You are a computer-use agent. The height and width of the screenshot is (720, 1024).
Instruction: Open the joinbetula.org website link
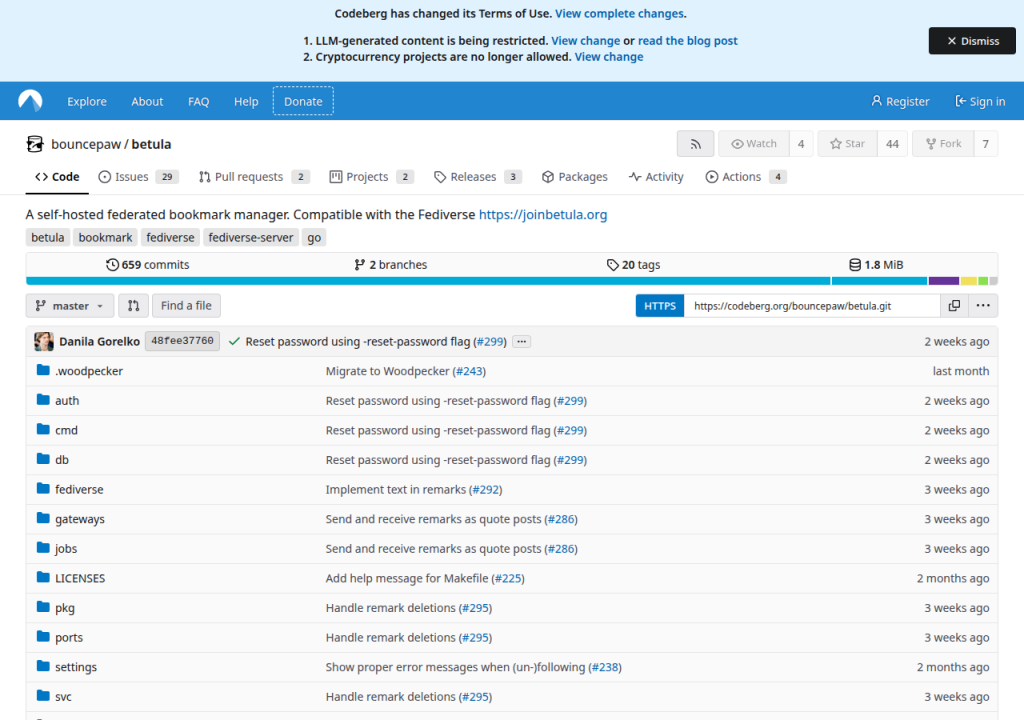[543, 214]
